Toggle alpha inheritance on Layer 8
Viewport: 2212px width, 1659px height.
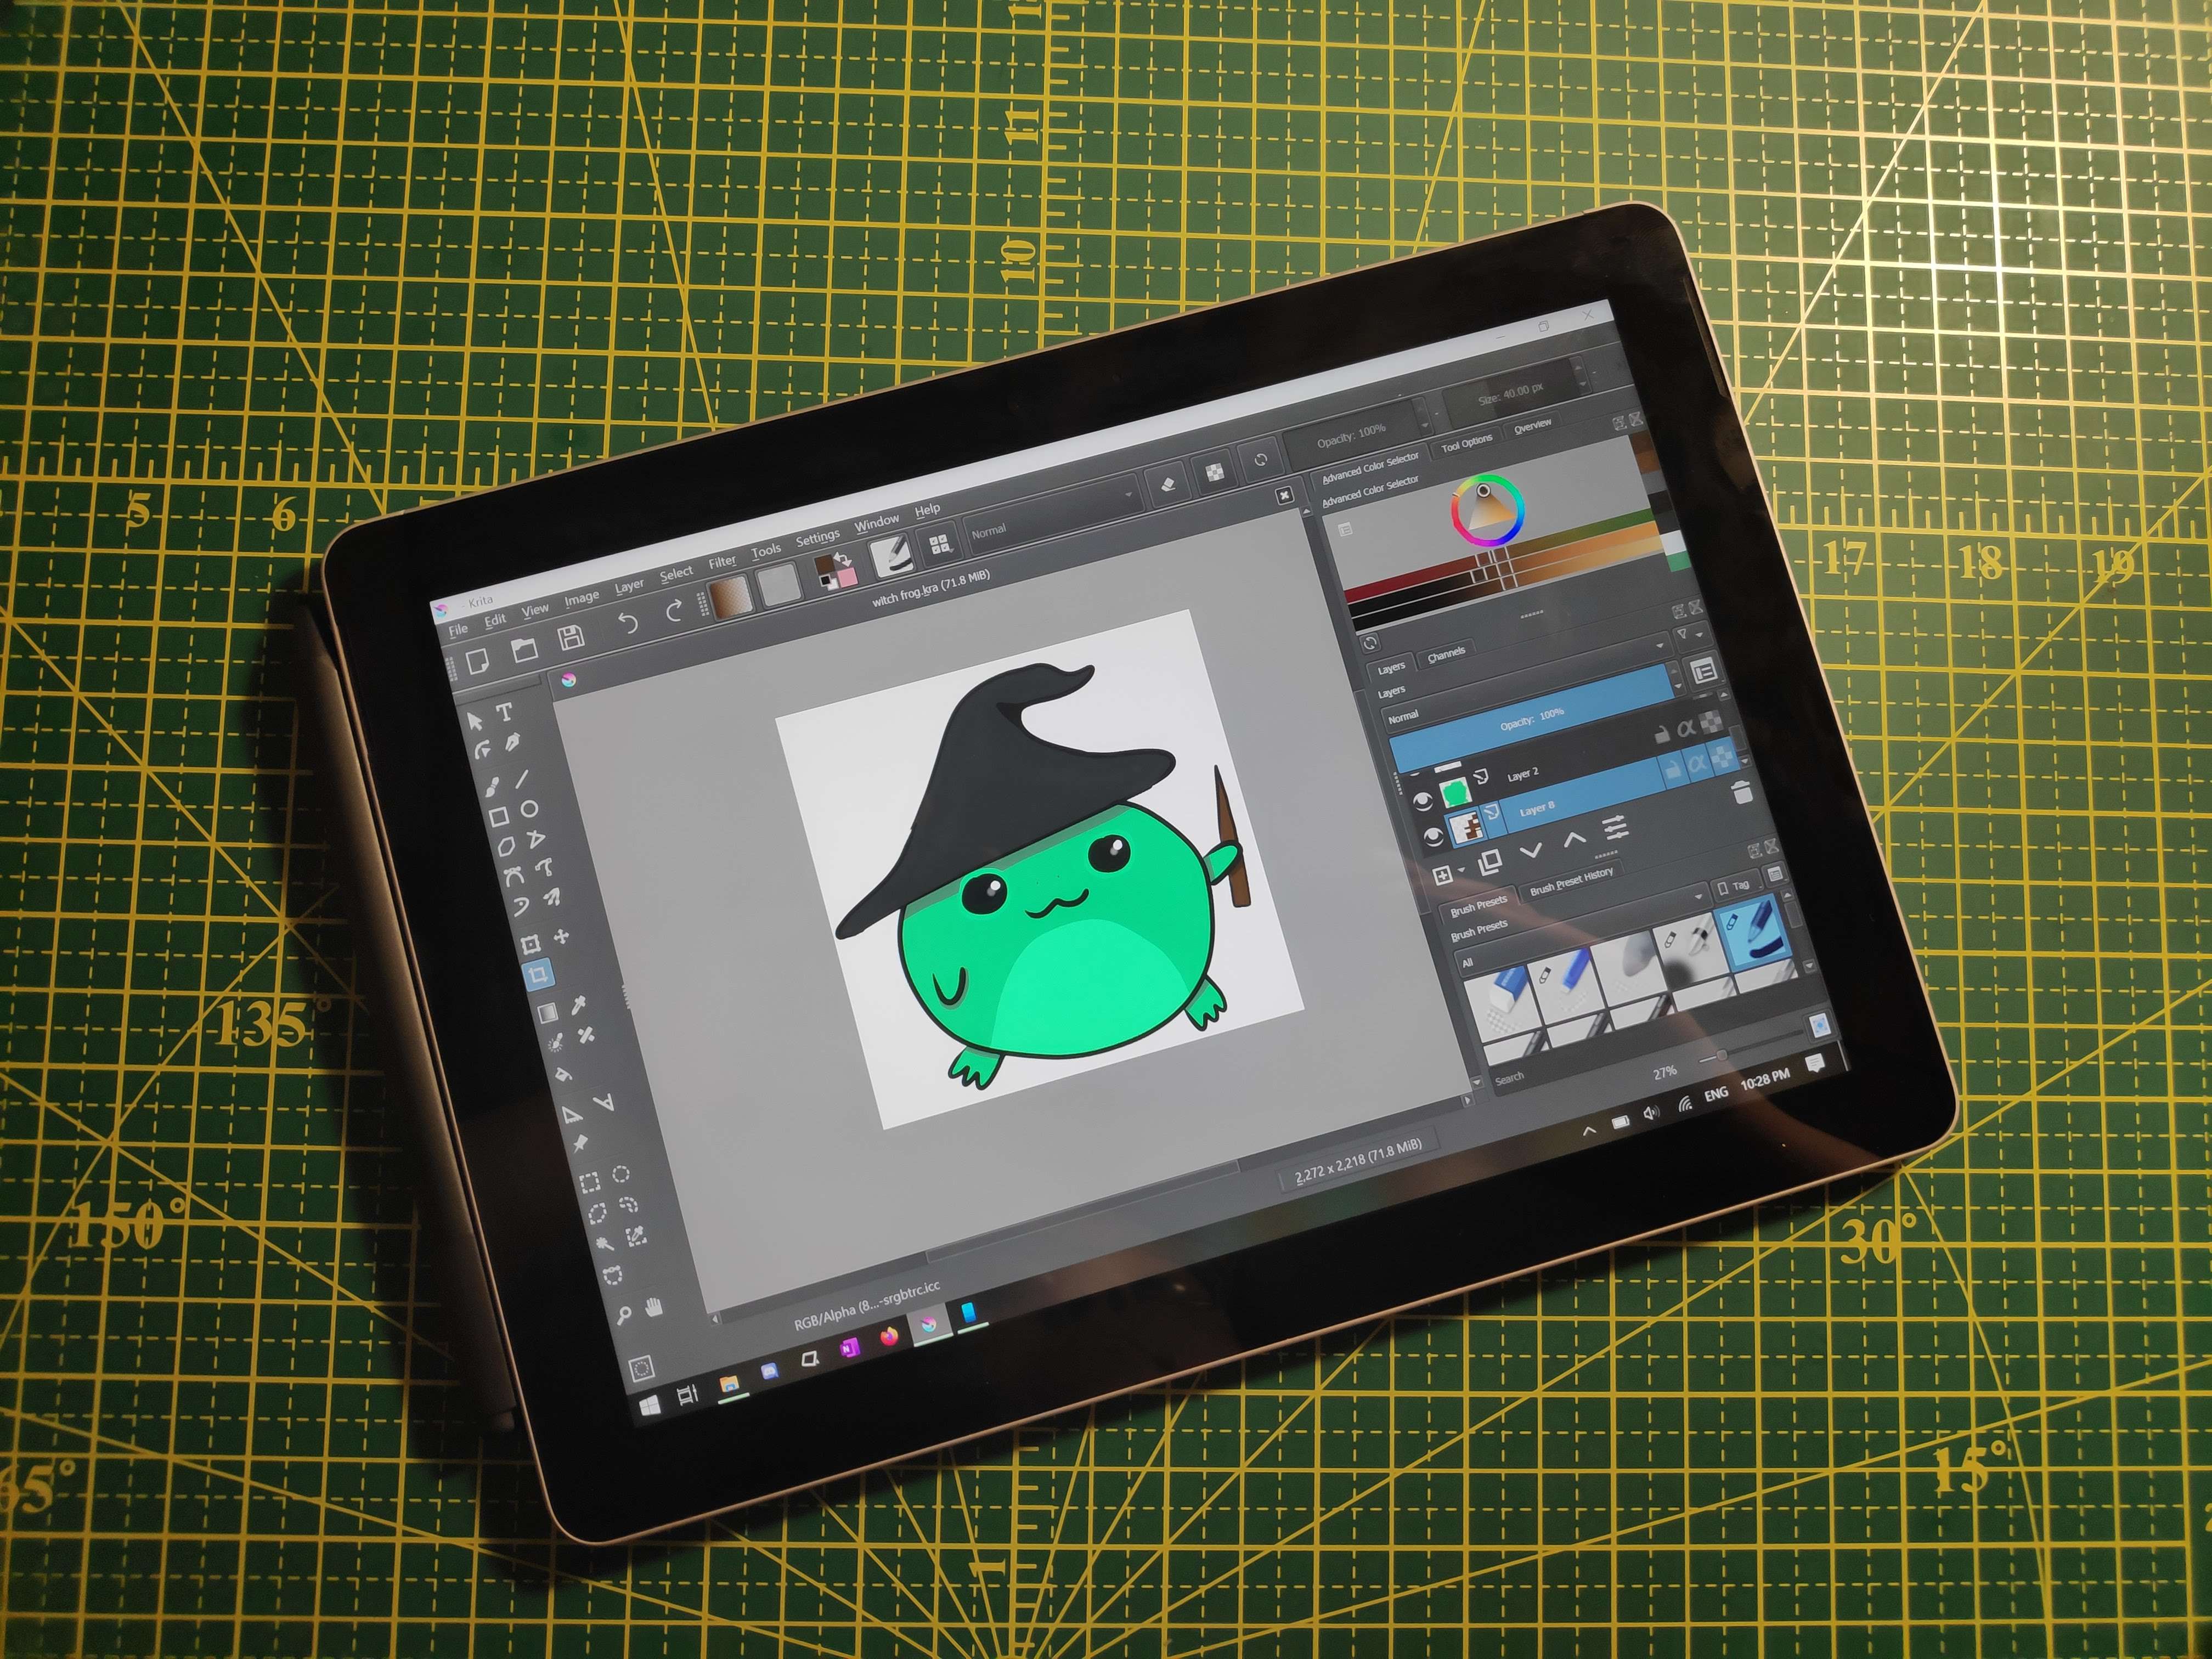coord(1697,763)
